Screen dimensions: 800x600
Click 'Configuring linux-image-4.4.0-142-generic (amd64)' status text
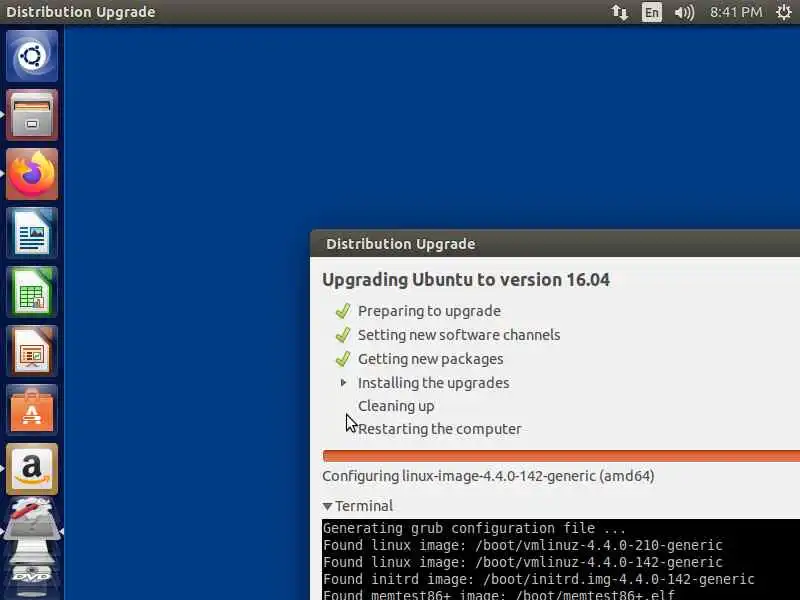pos(488,476)
